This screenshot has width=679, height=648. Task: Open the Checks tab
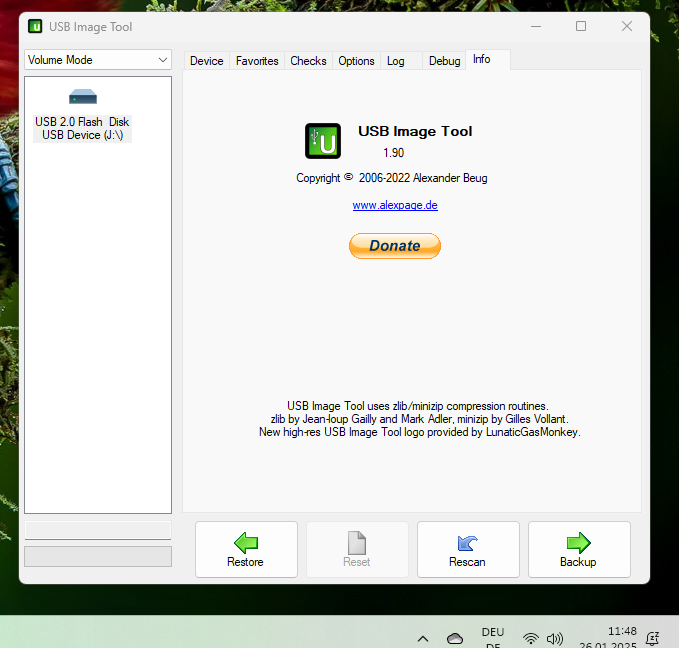[308, 61]
